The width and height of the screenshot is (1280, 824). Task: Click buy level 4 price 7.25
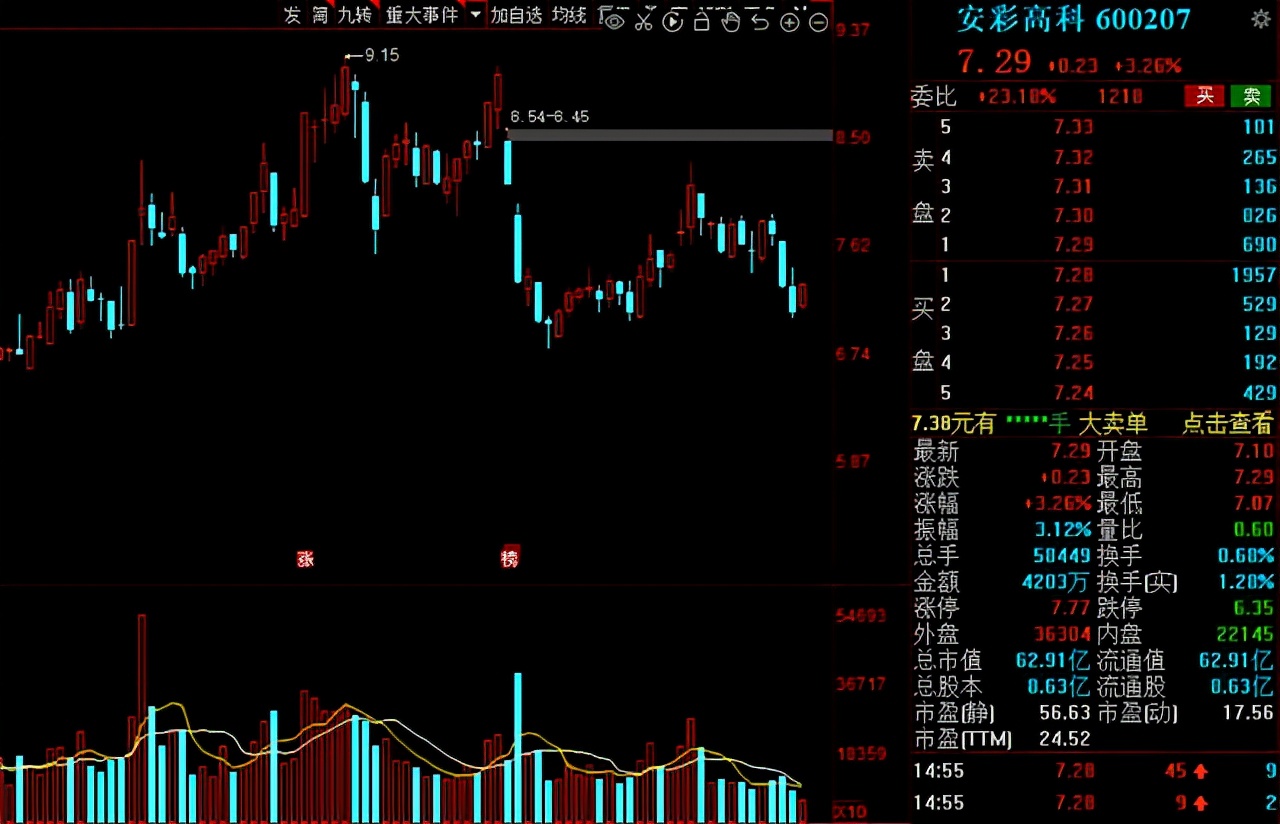[x=1073, y=362]
